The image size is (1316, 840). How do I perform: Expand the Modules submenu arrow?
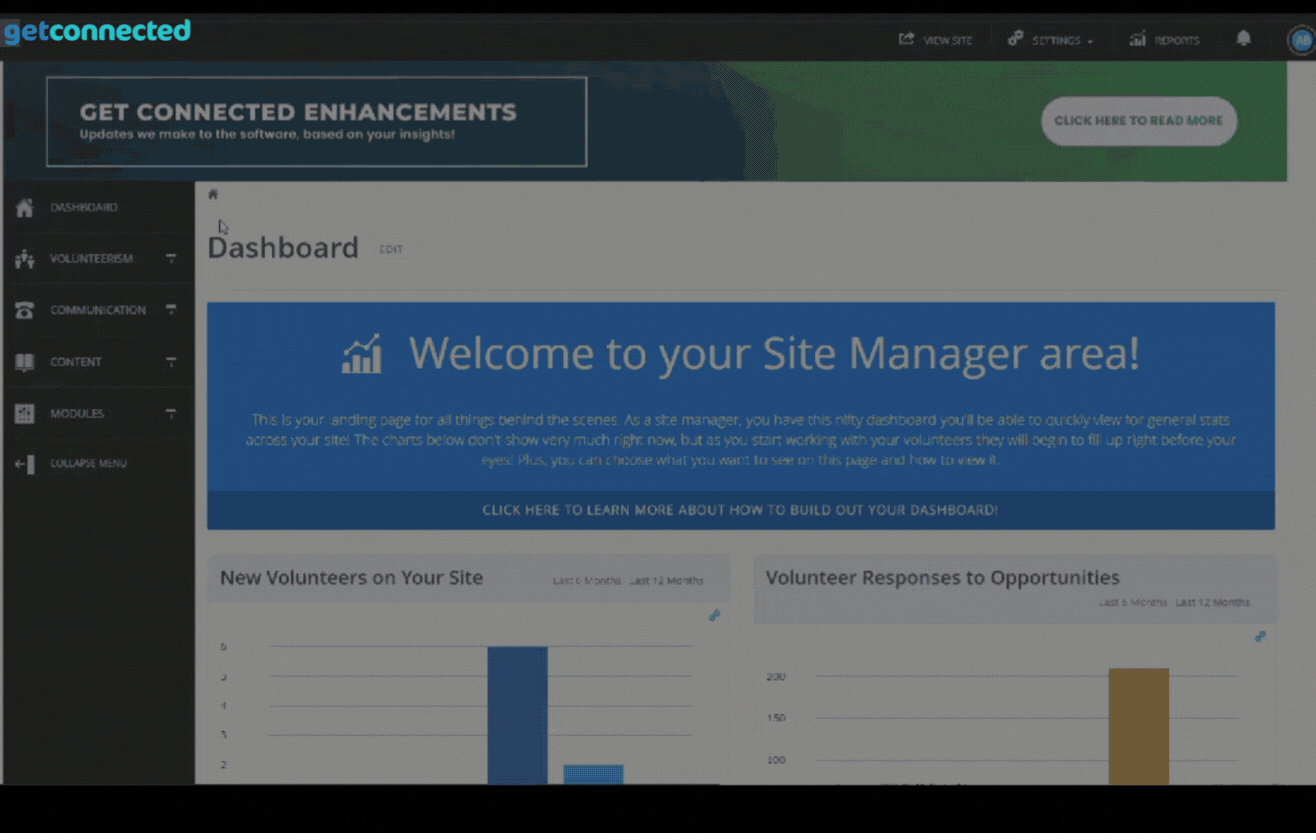171,413
